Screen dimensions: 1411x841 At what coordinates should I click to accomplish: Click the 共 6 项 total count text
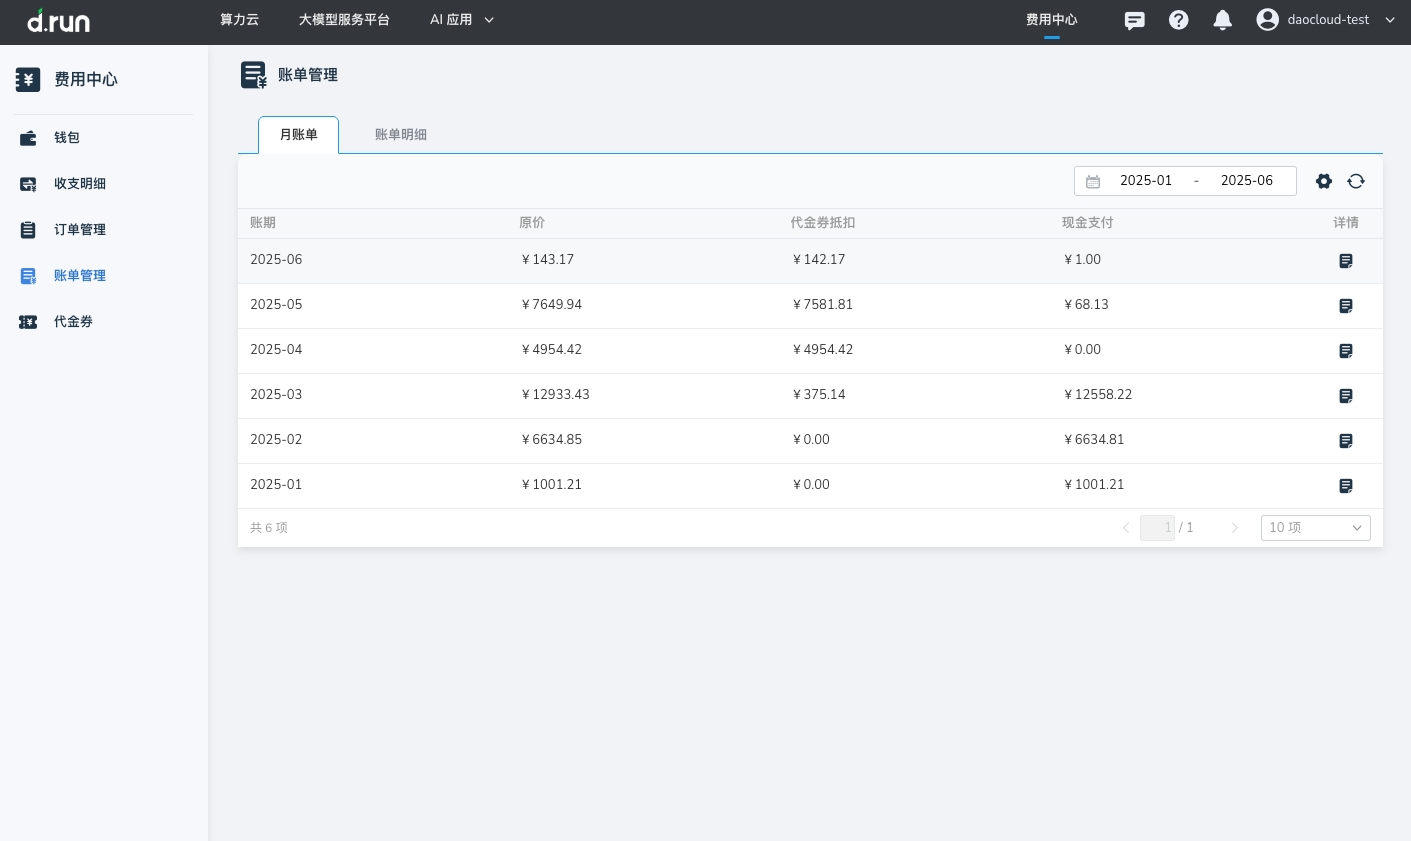click(x=269, y=528)
